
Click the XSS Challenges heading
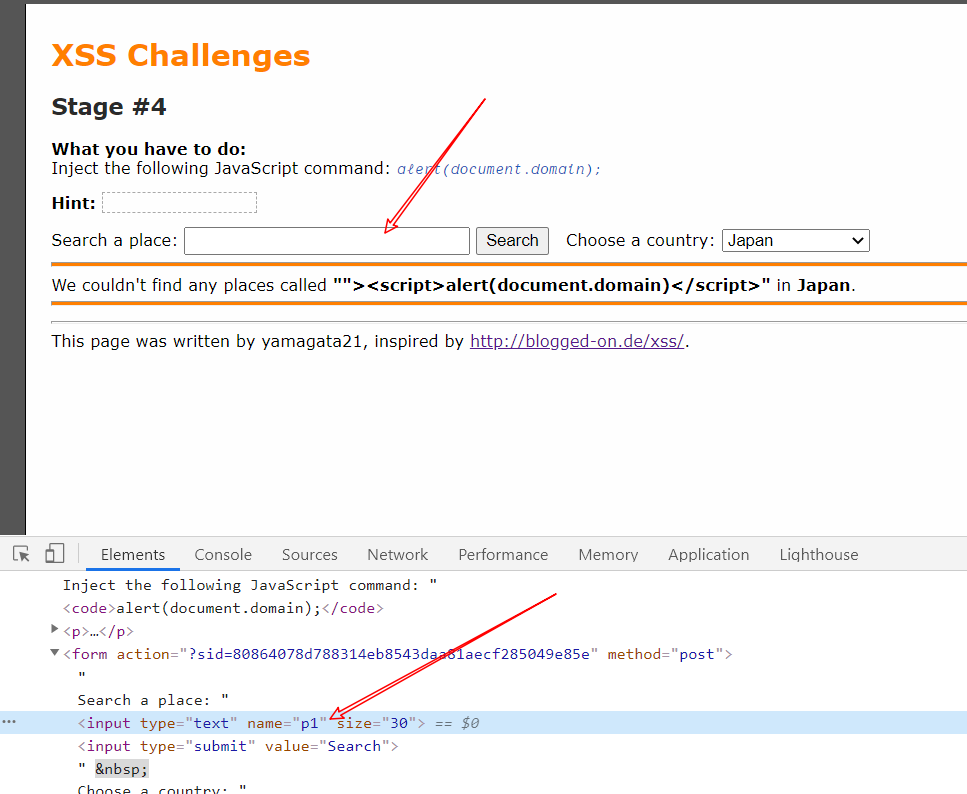(181, 56)
